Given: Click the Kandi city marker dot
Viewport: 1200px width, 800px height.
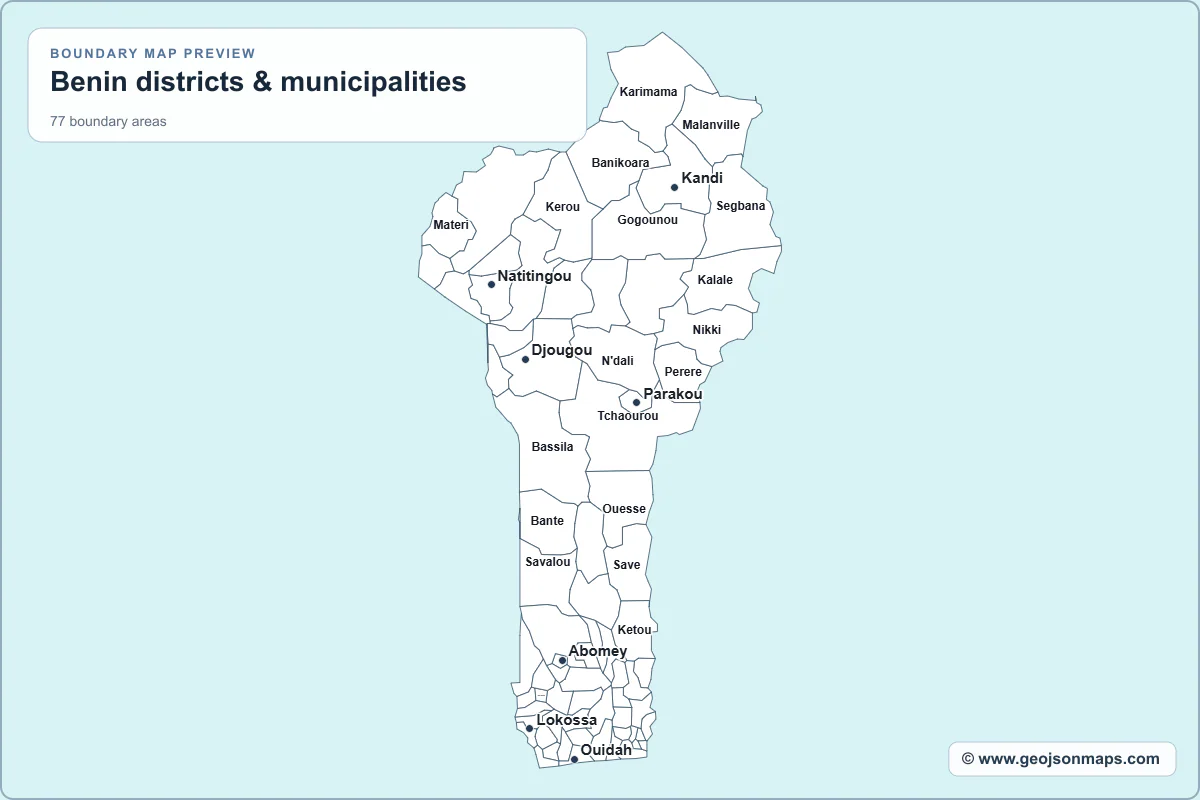Looking at the screenshot, I should click(x=674, y=187).
